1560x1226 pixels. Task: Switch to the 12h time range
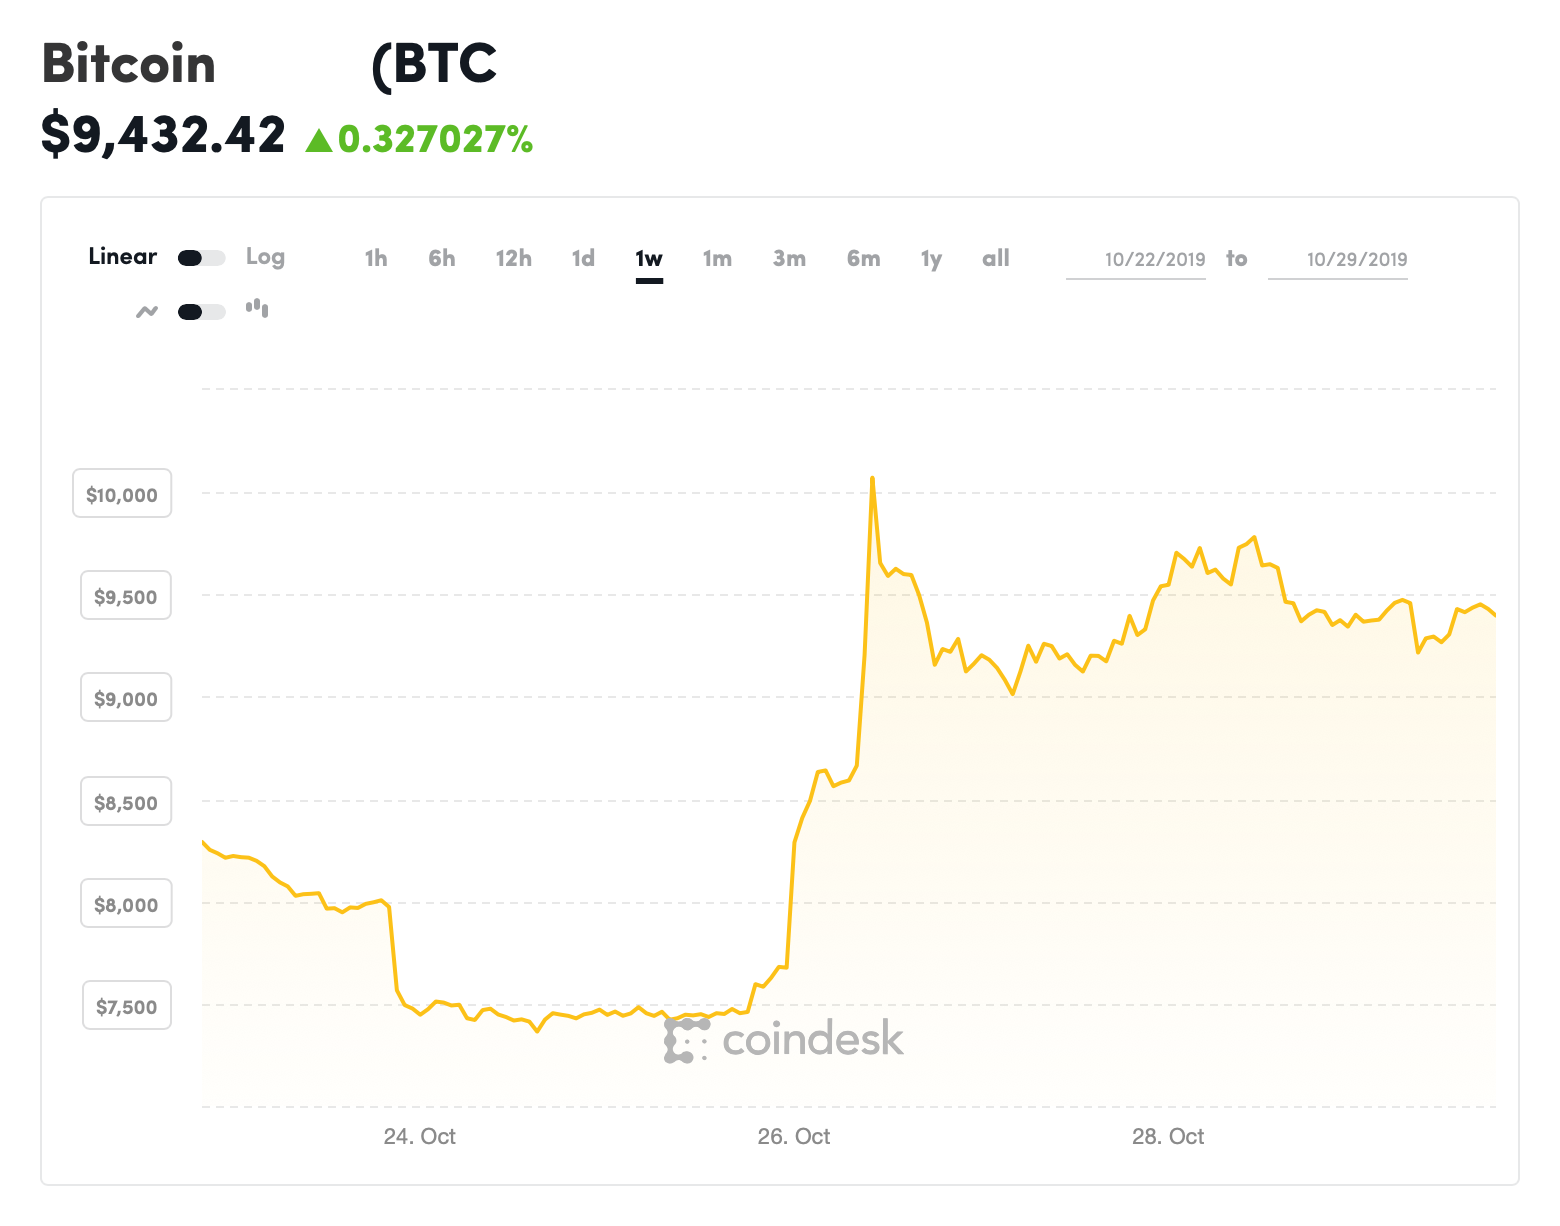tap(514, 258)
